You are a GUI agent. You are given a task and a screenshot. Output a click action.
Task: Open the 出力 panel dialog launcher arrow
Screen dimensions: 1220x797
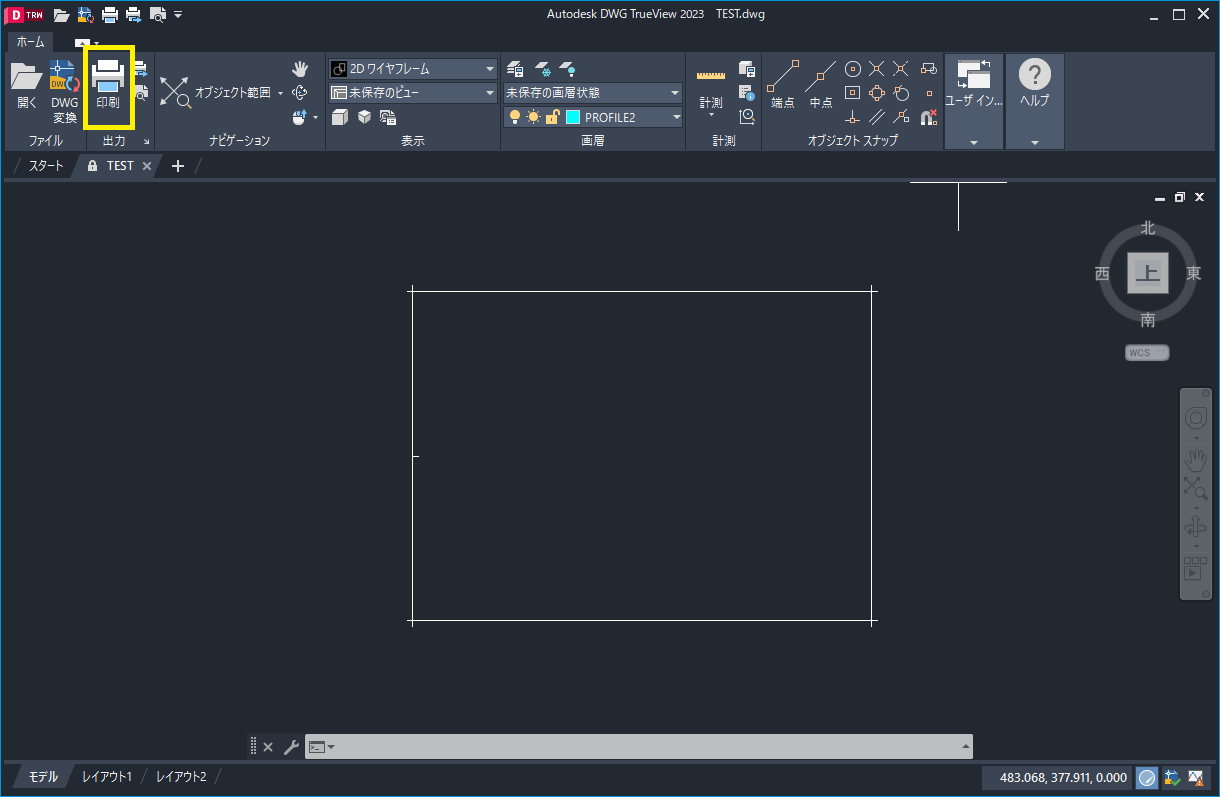(147, 141)
